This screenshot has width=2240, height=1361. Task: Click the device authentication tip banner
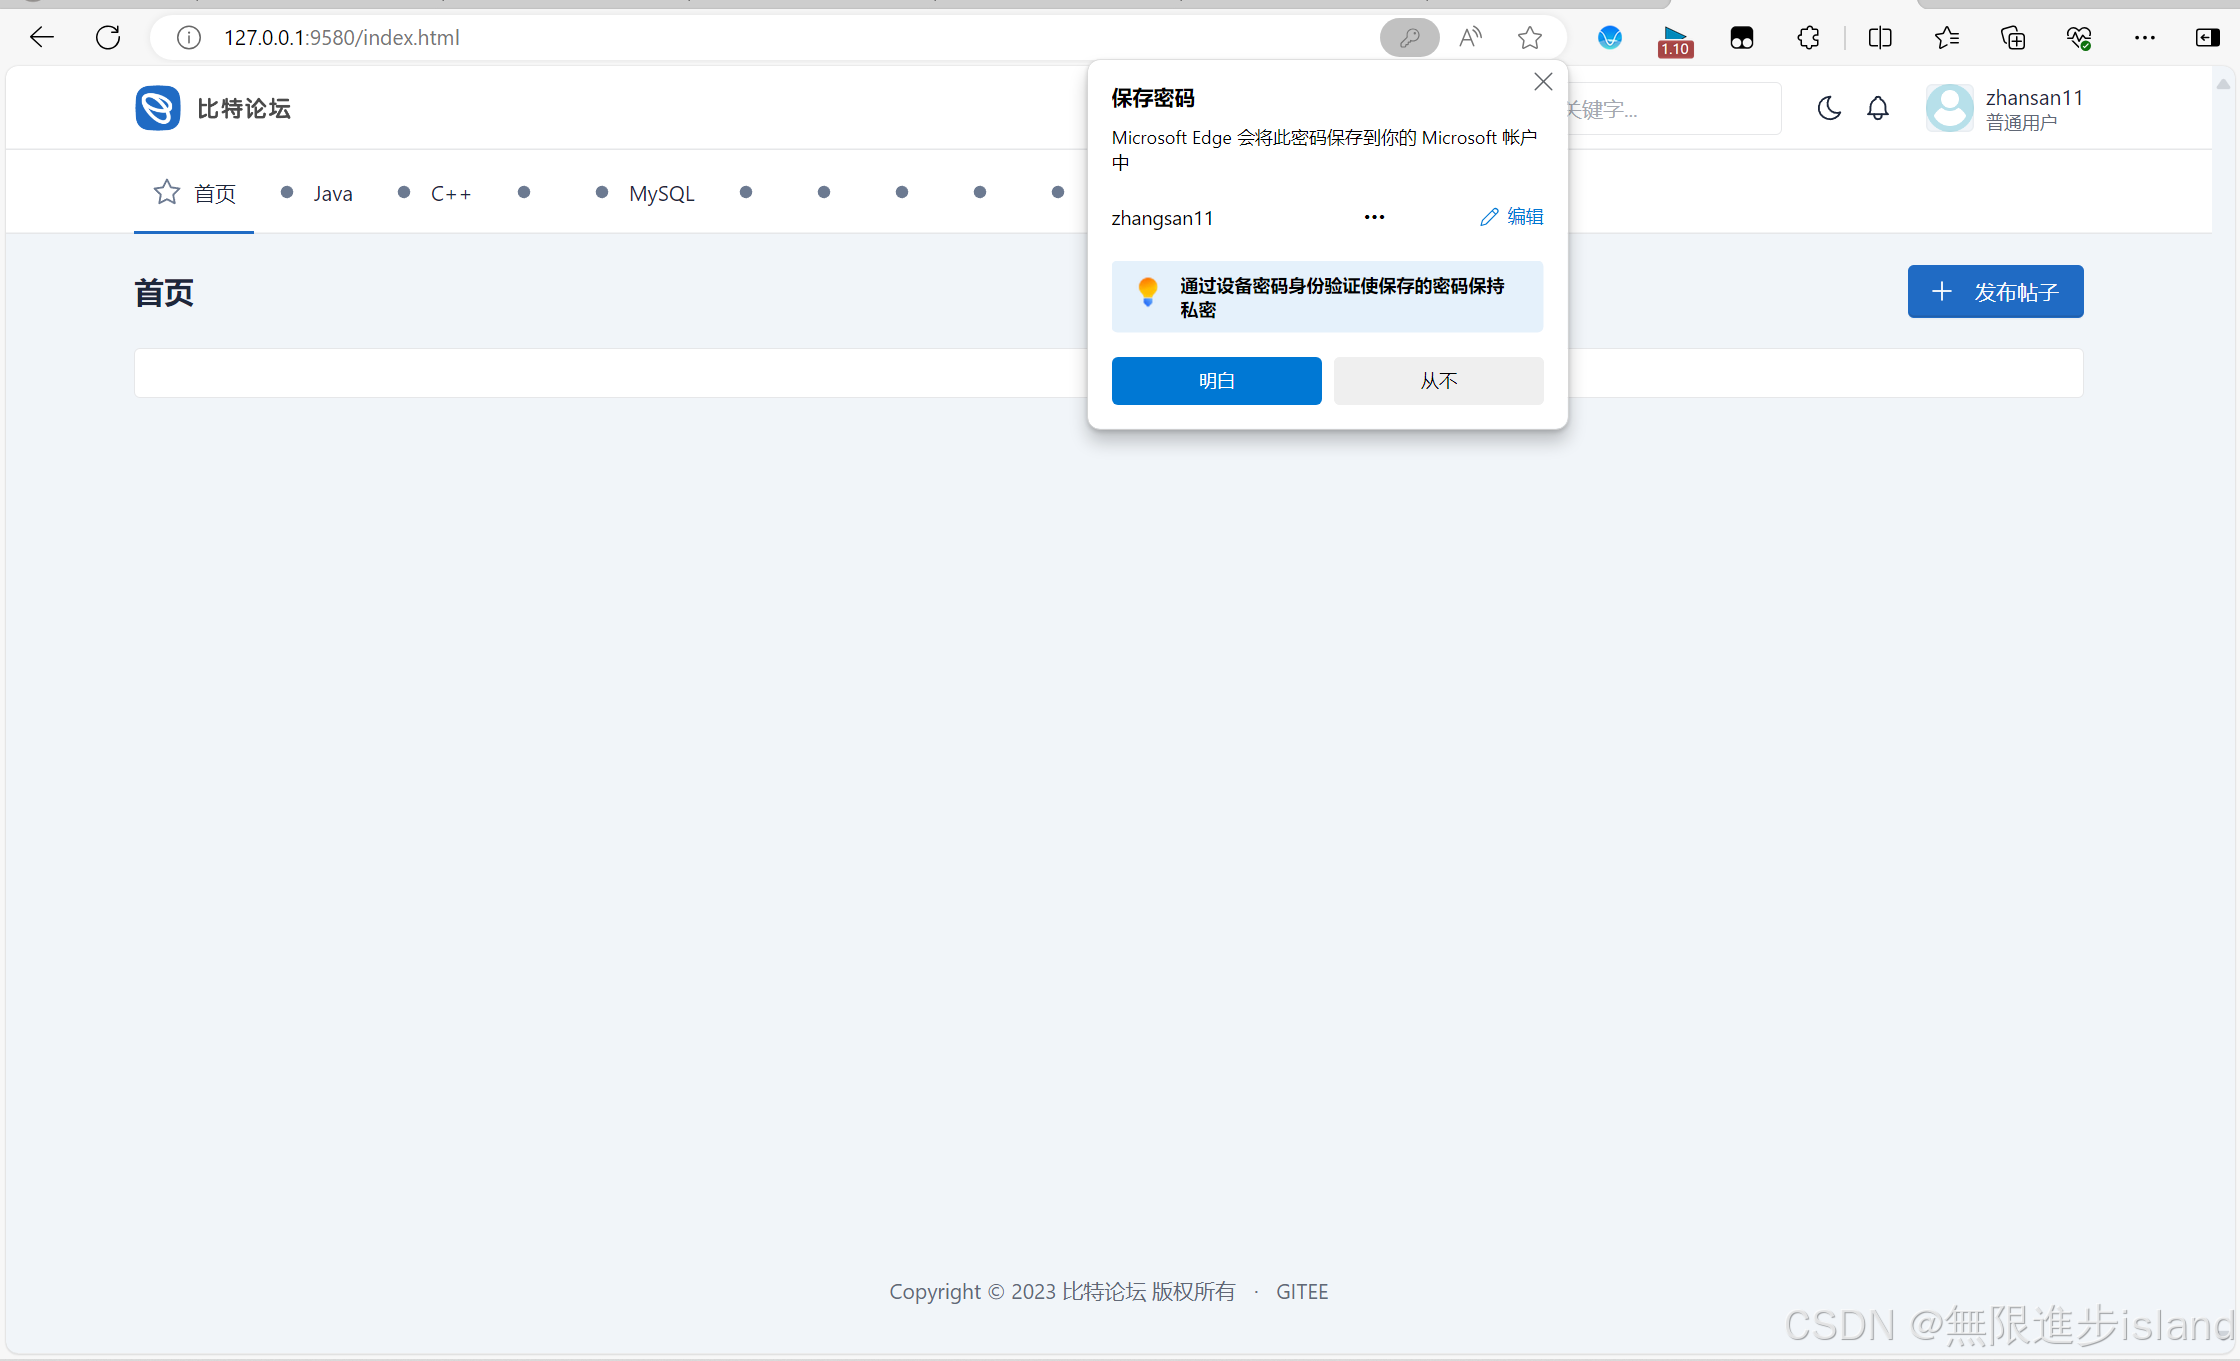1327,297
